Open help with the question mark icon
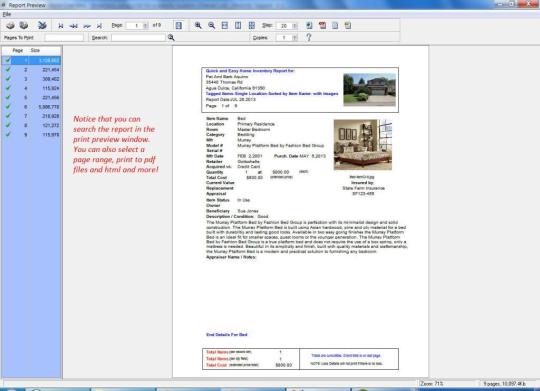Screen dimensions: 540x391 [x=309, y=37]
